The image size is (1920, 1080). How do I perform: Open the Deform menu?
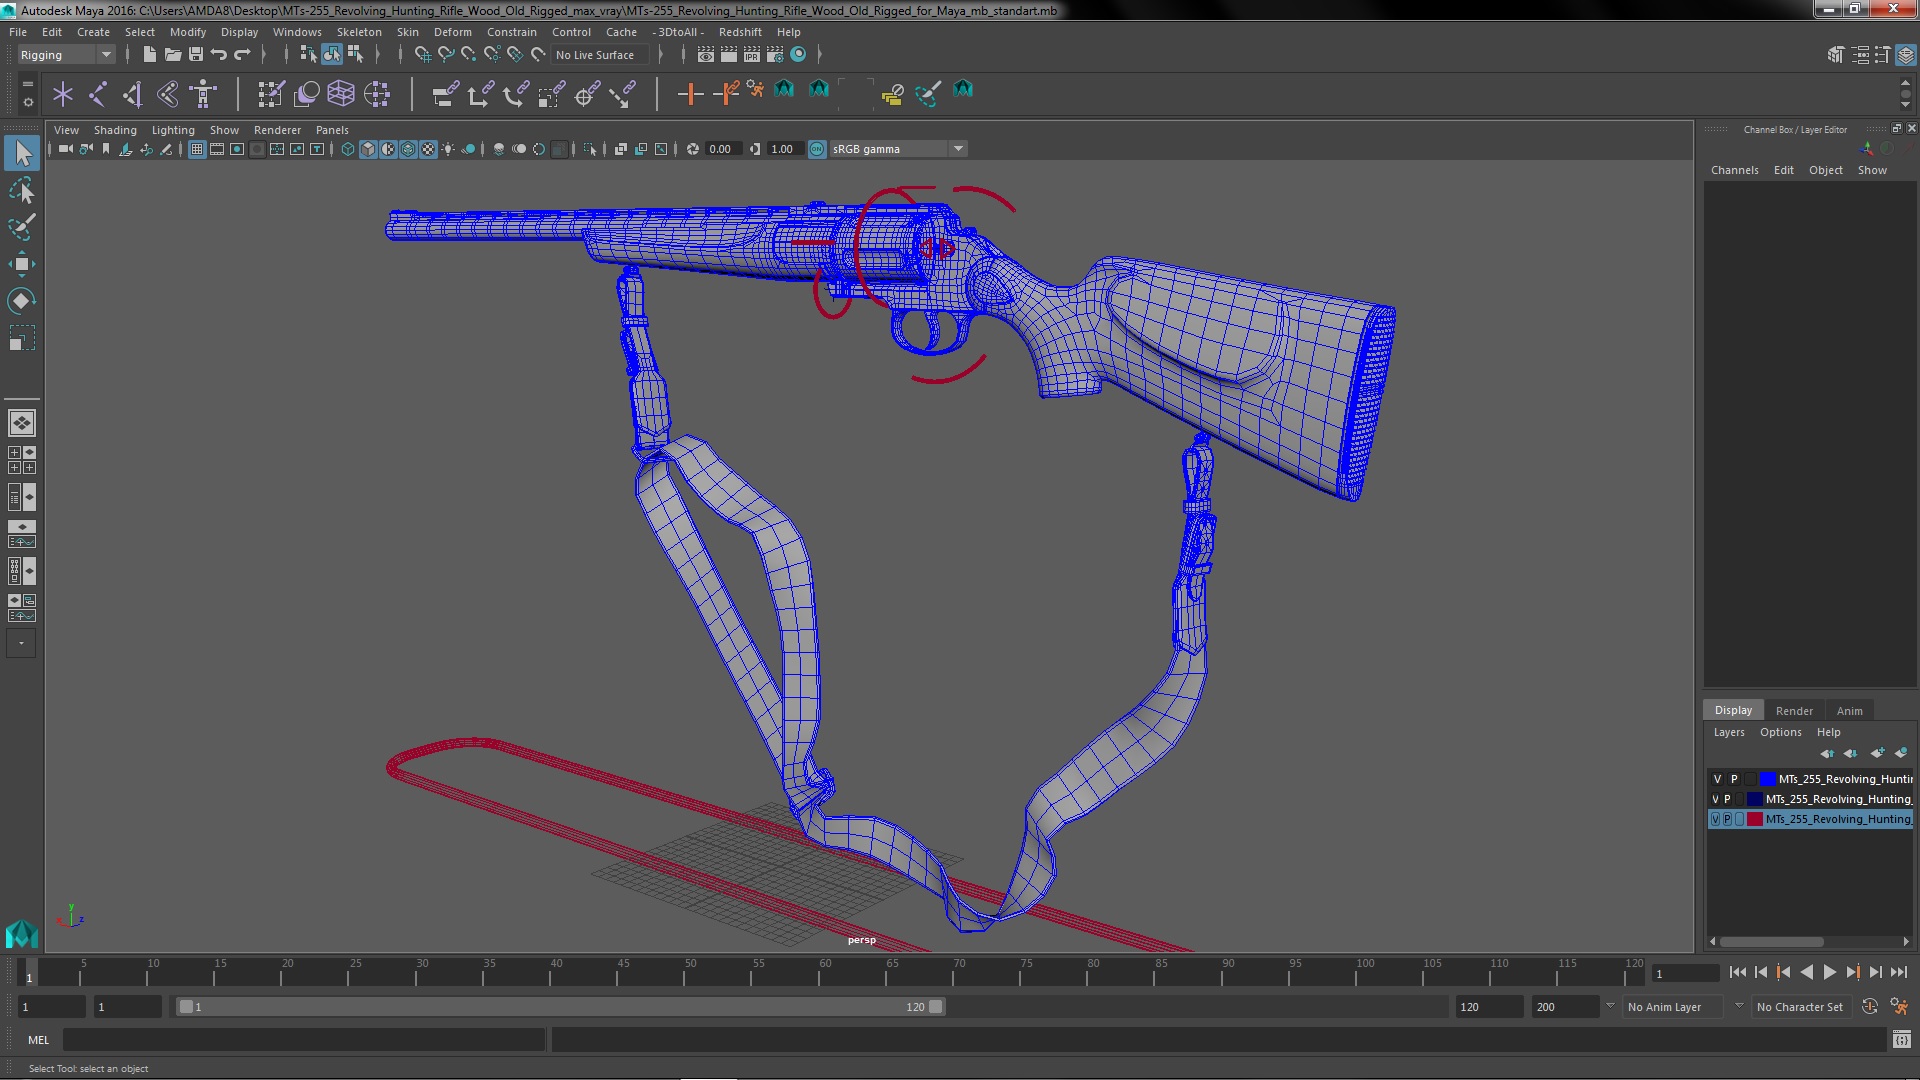[x=452, y=32]
